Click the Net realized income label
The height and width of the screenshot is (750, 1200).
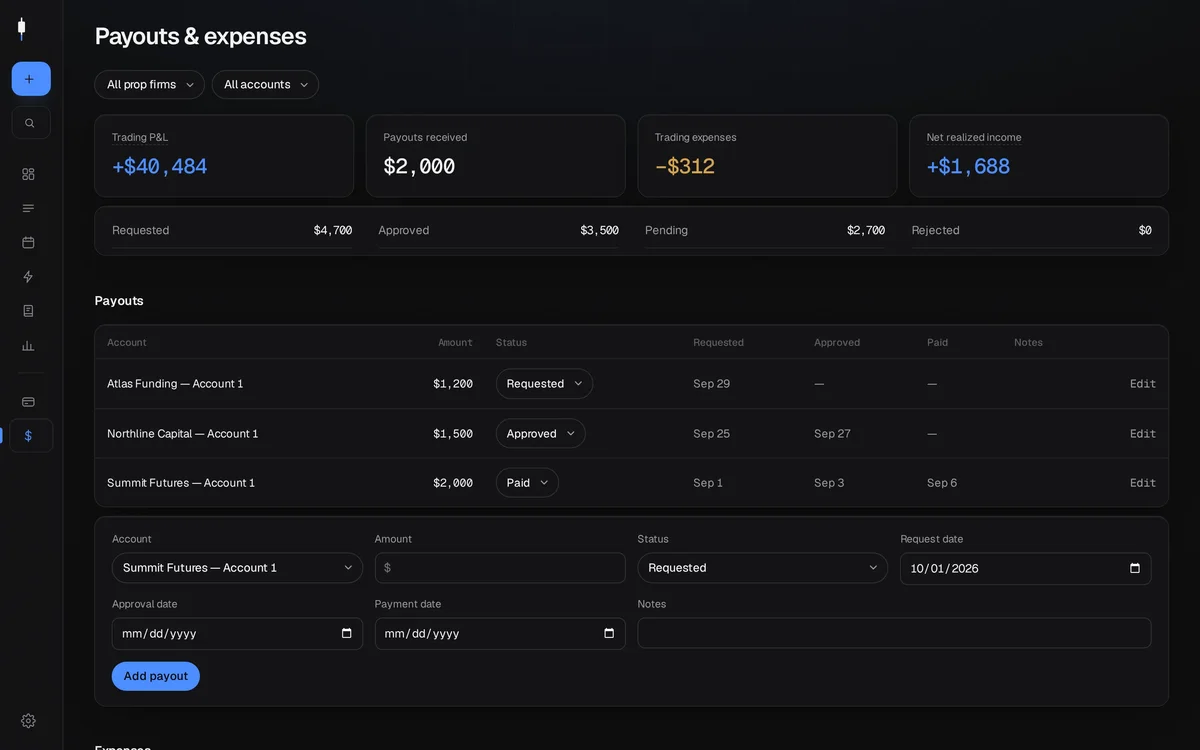(974, 138)
